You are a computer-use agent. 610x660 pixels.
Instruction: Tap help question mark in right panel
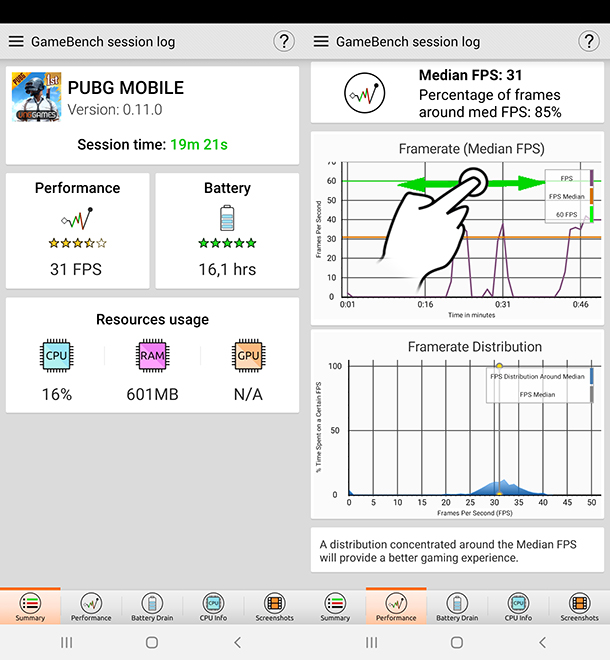click(x=589, y=41)
